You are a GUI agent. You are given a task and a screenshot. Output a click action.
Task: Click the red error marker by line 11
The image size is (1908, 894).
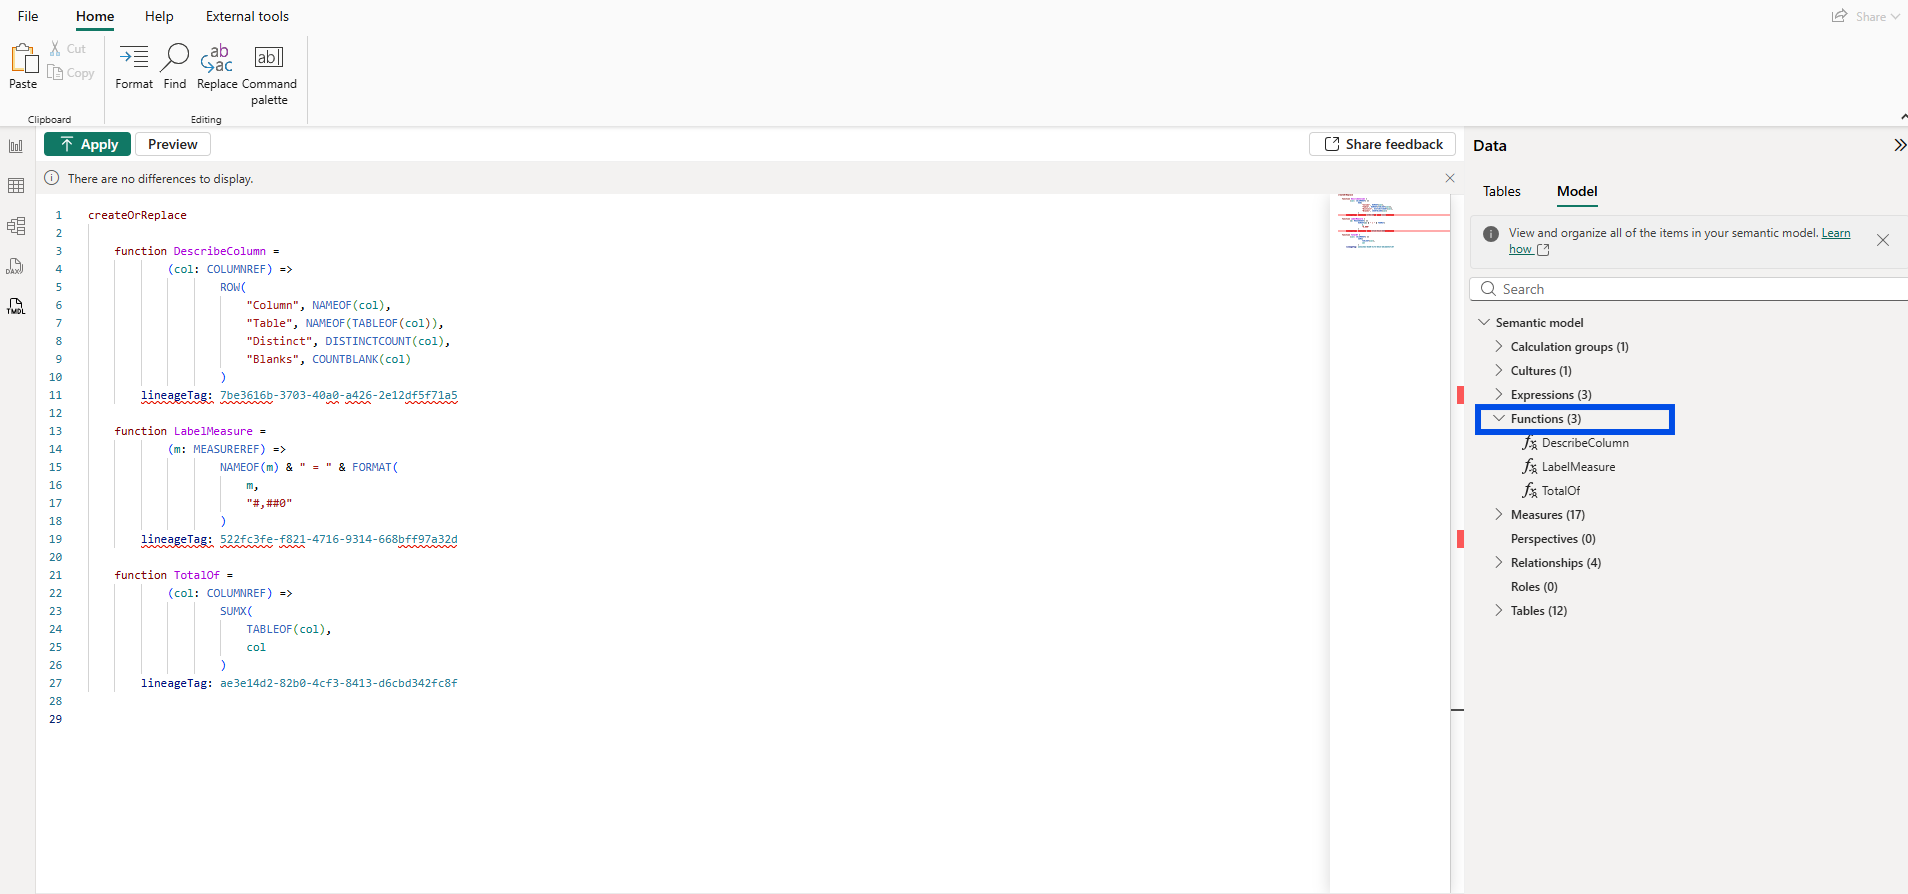tap(1460, 395)
